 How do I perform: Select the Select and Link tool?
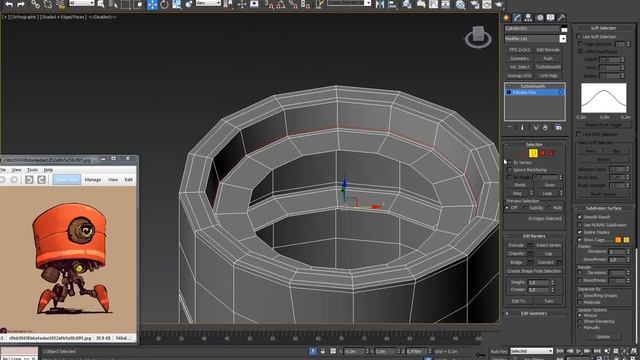click(36, 4)
